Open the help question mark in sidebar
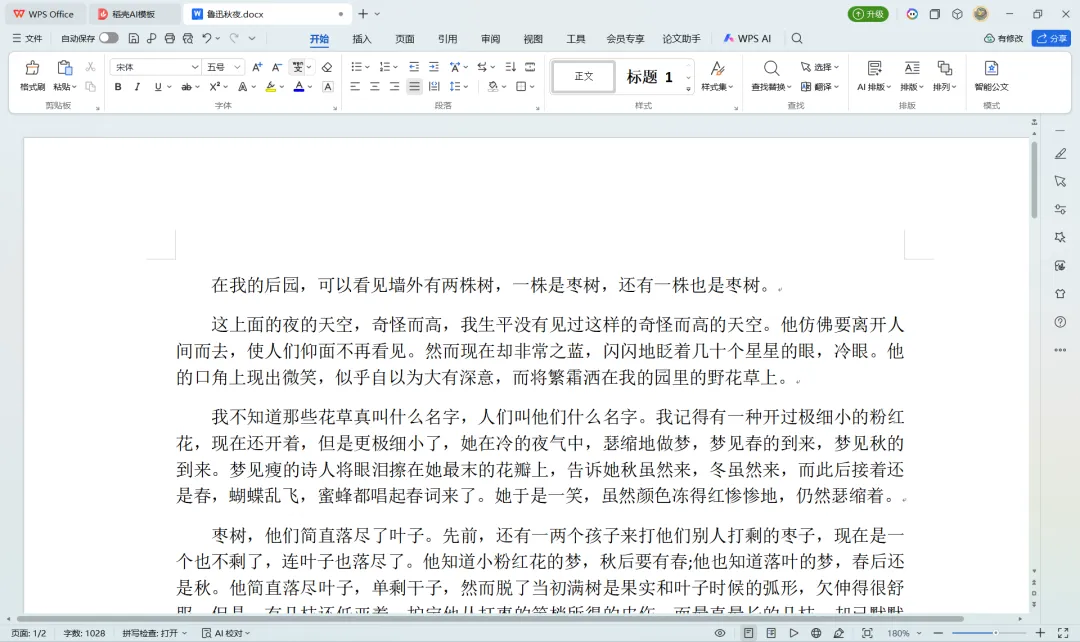 (x=1060, y=322)
